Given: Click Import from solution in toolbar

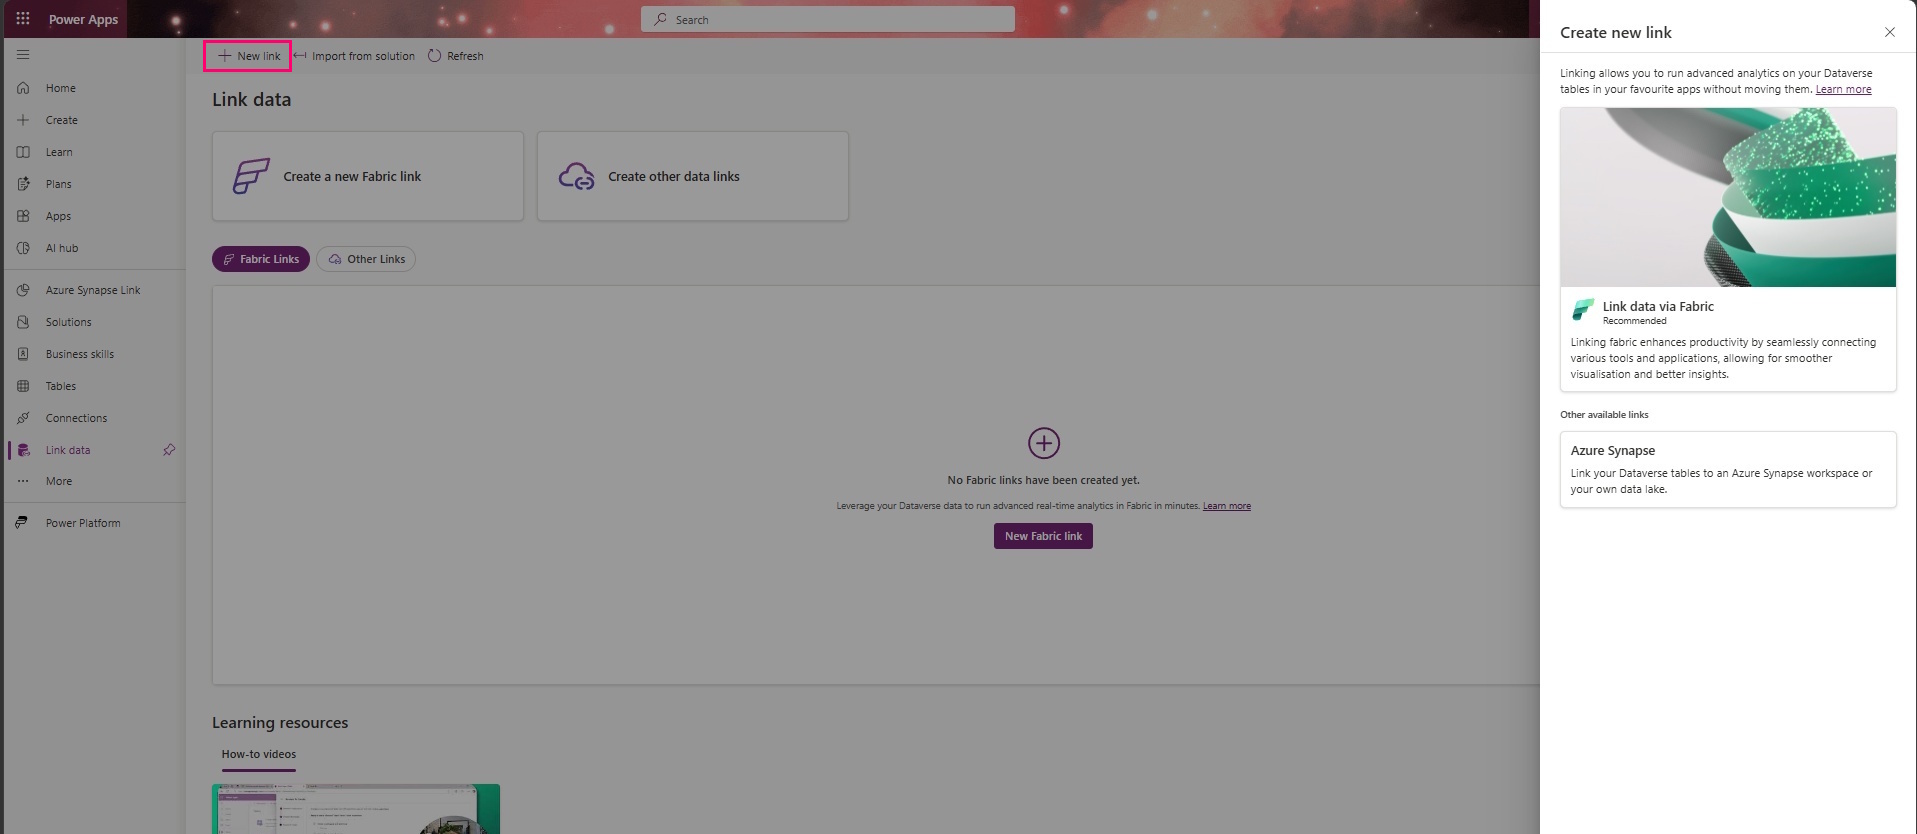Looking at the screenshot, I should [x=354, y=56].
